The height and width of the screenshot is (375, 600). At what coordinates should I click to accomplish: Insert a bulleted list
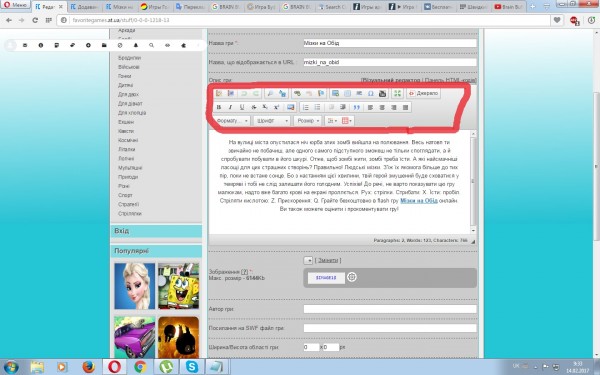click(x=317, y=107)
